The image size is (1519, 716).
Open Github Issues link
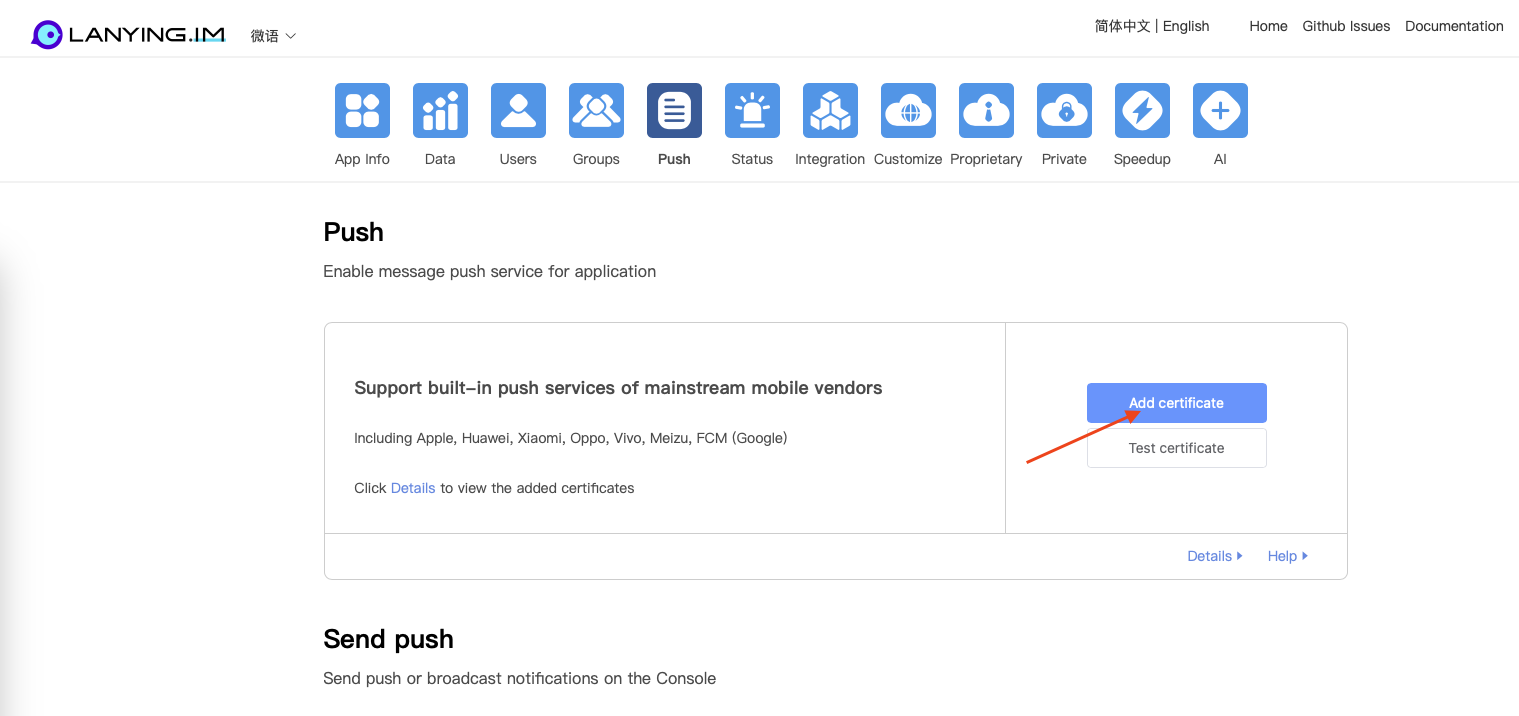coord(1346,26)
